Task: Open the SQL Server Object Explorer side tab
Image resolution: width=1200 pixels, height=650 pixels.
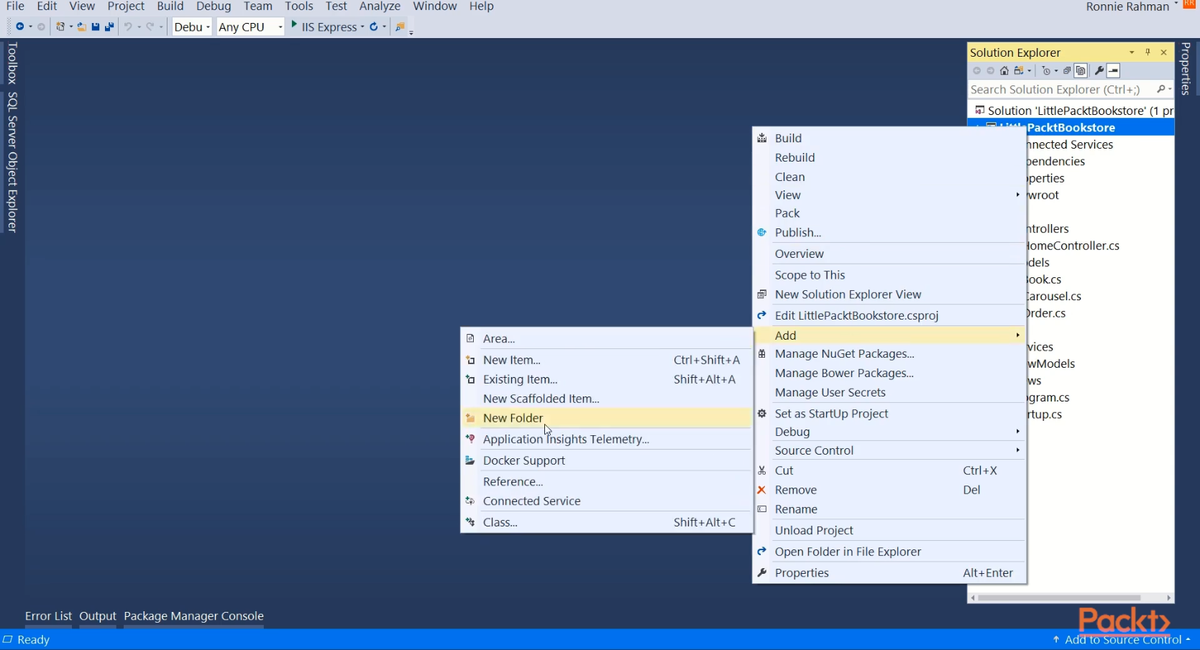Action: coord(12,162)
